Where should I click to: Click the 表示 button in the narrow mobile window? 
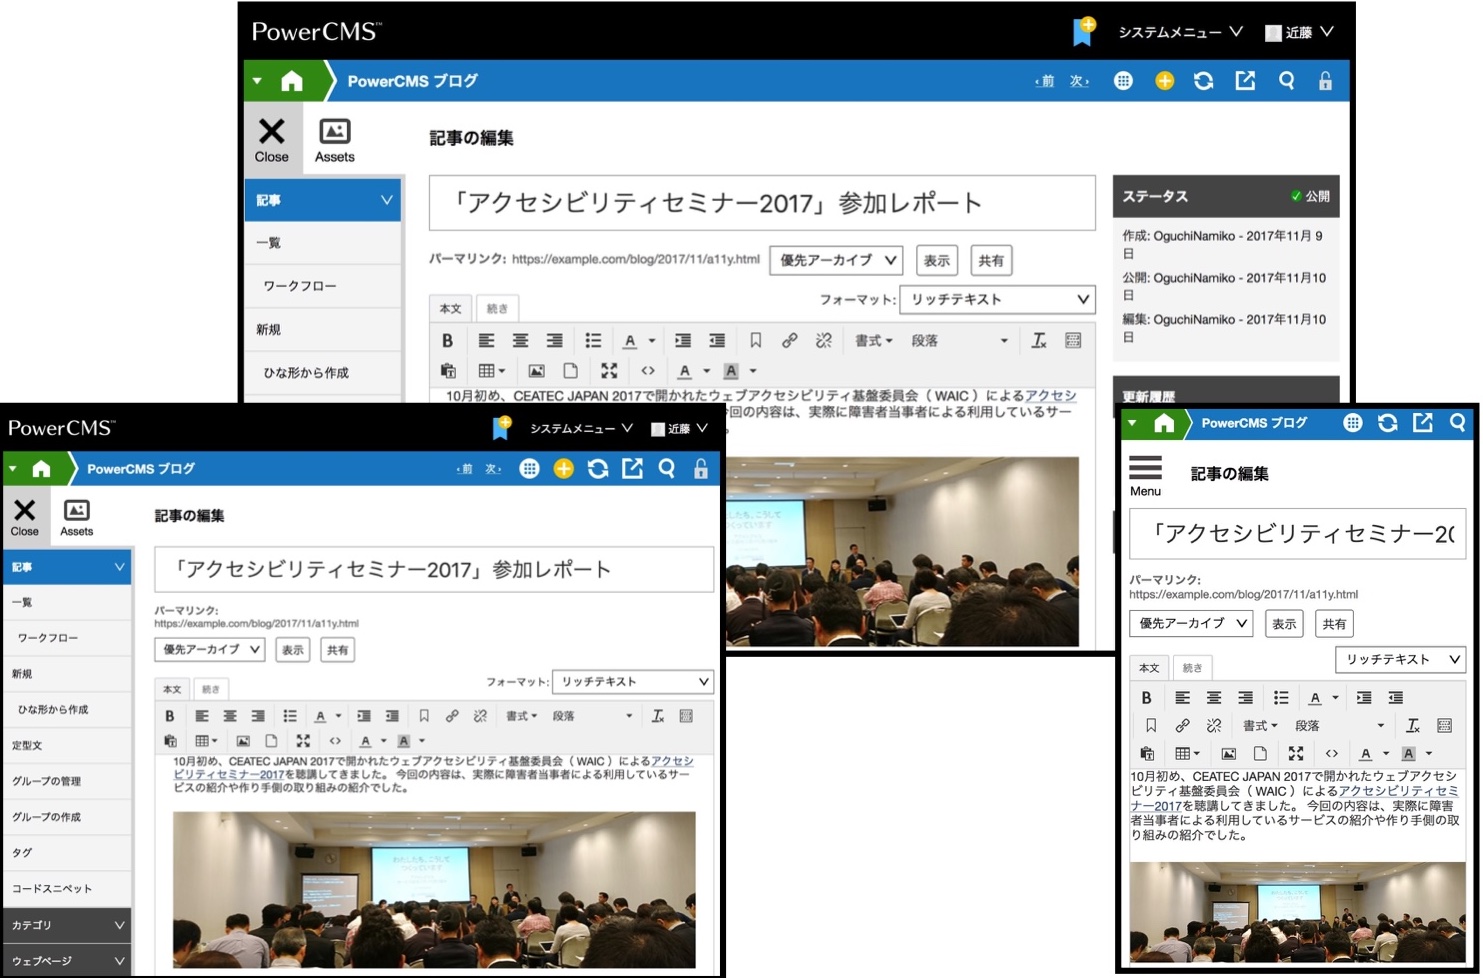(1284, 624)
